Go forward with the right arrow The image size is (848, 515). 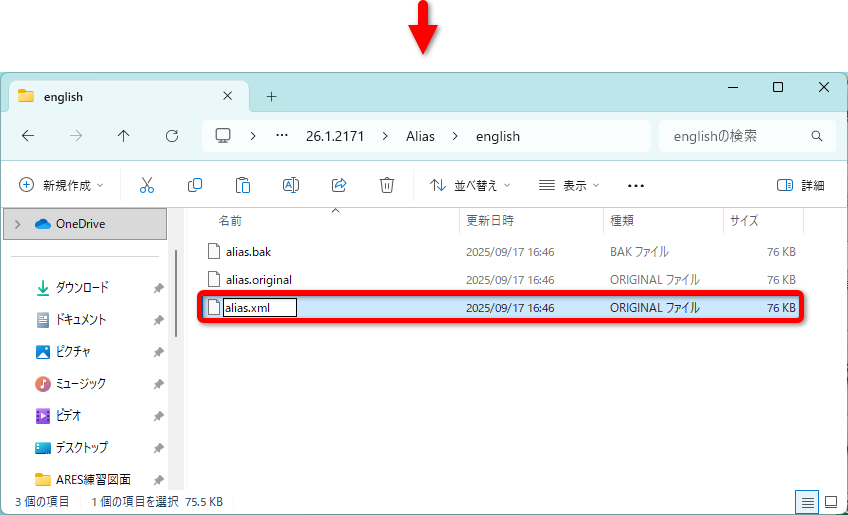coord(76,136)
